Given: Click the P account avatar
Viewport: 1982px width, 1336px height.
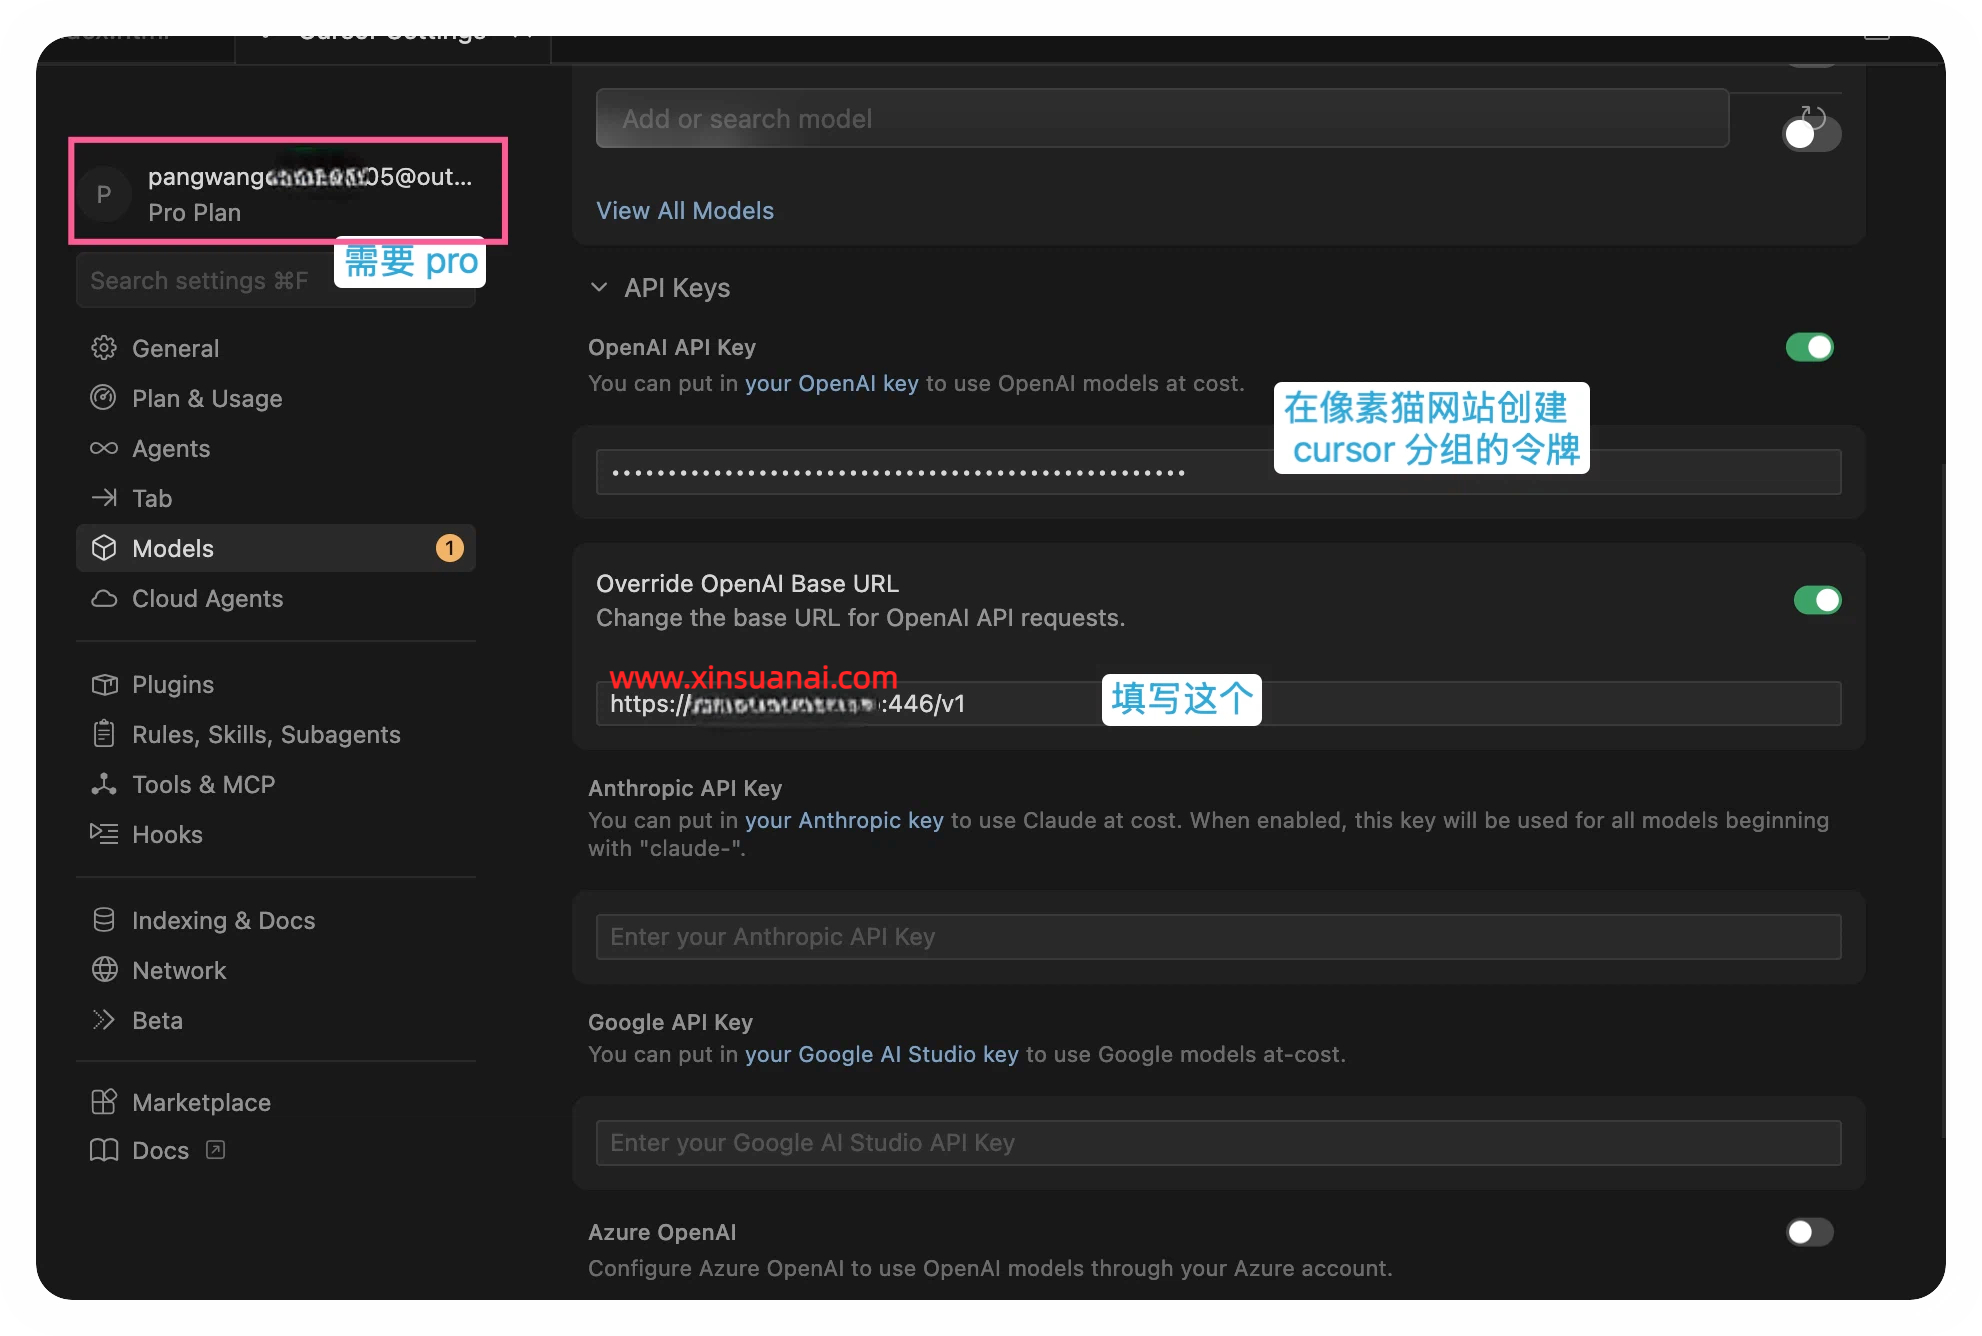Looking at the screenshot, I should tap(104, 194).
